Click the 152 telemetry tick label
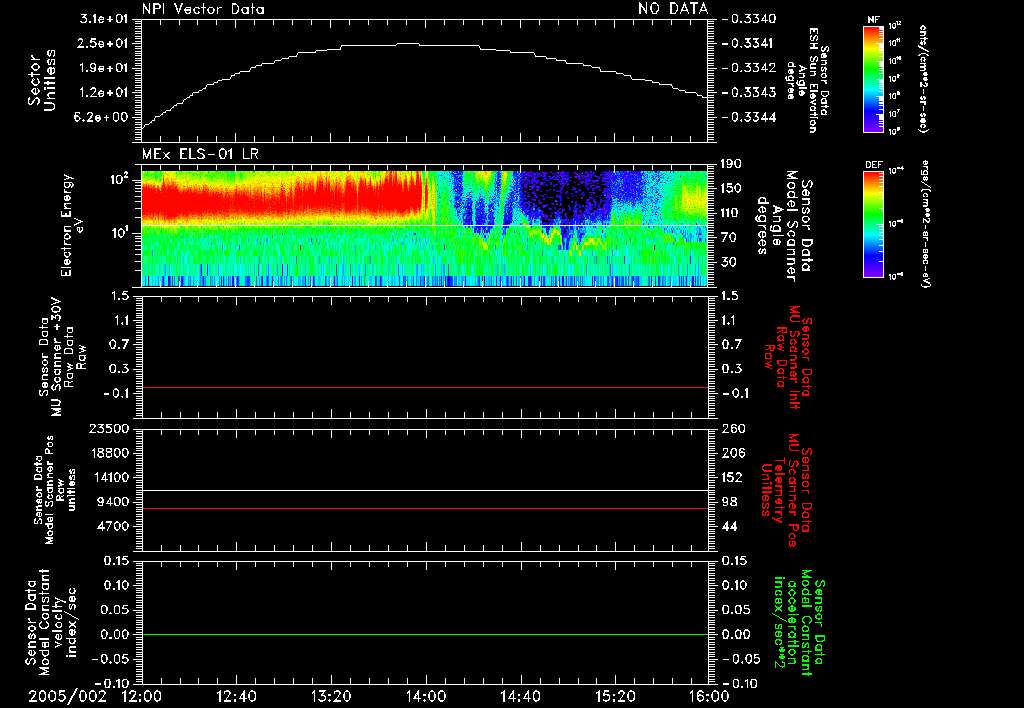 click(734, 477)
